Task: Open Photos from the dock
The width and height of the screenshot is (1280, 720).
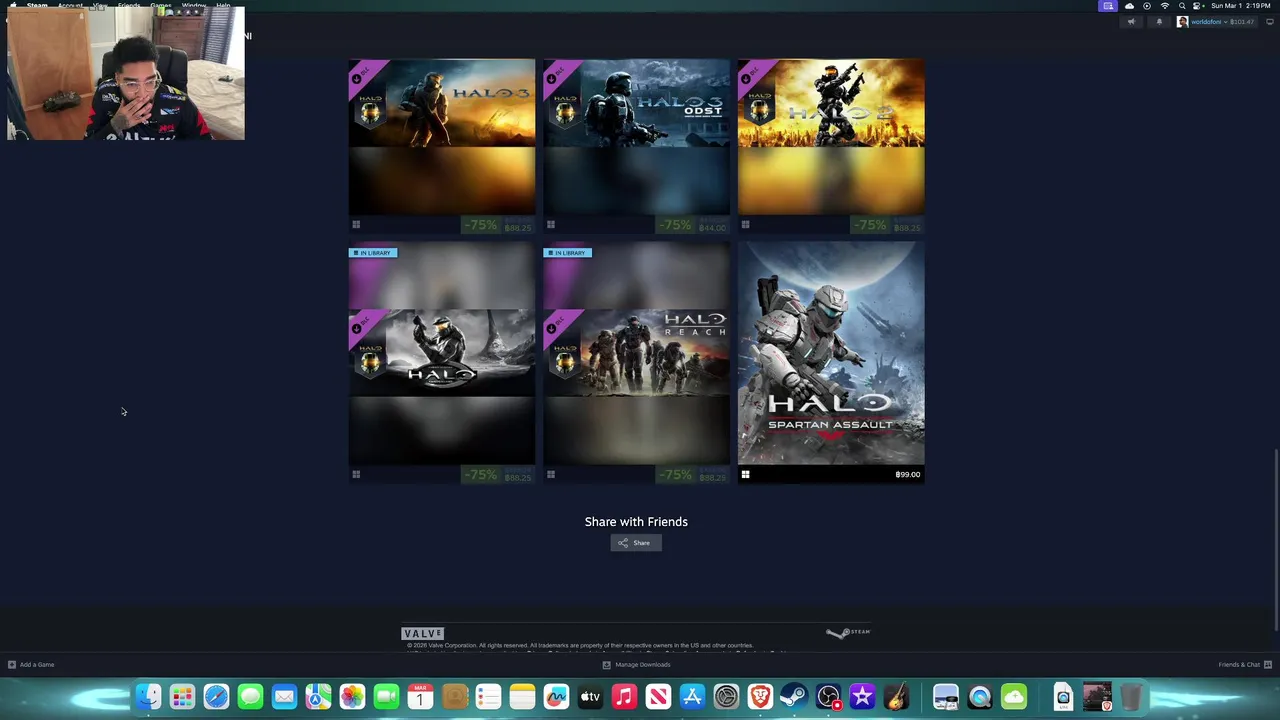Action: coord(352,697)
